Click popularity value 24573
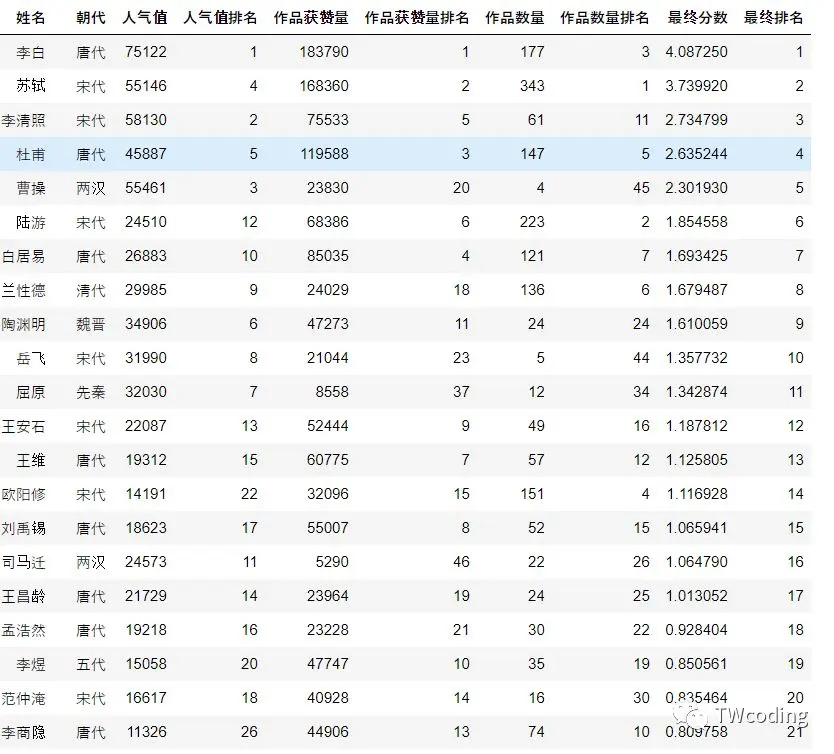This screenshot has width=834, height=754. 146,563
